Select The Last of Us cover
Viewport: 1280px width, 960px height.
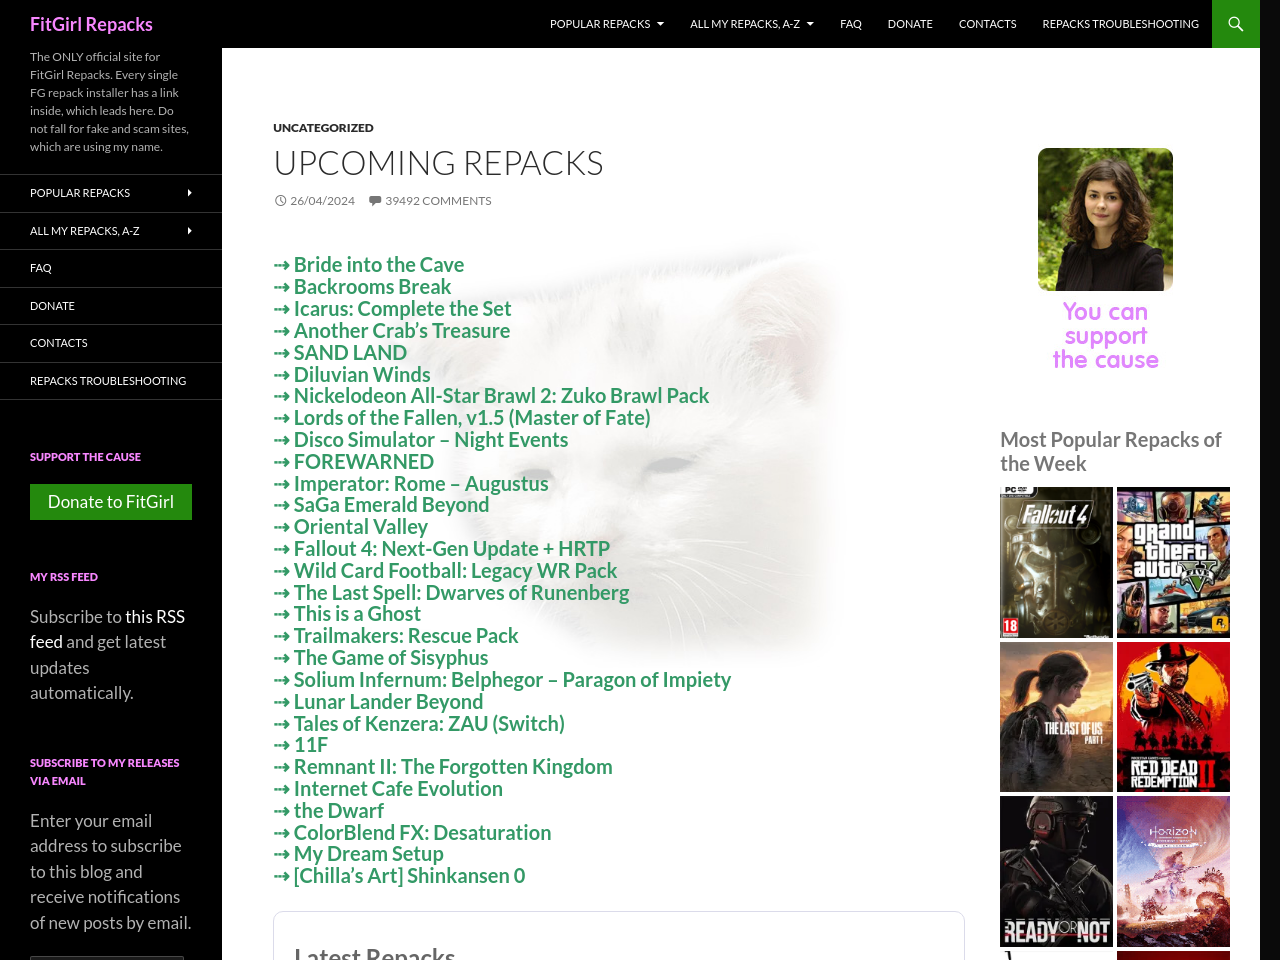(x=1056, y=717)
